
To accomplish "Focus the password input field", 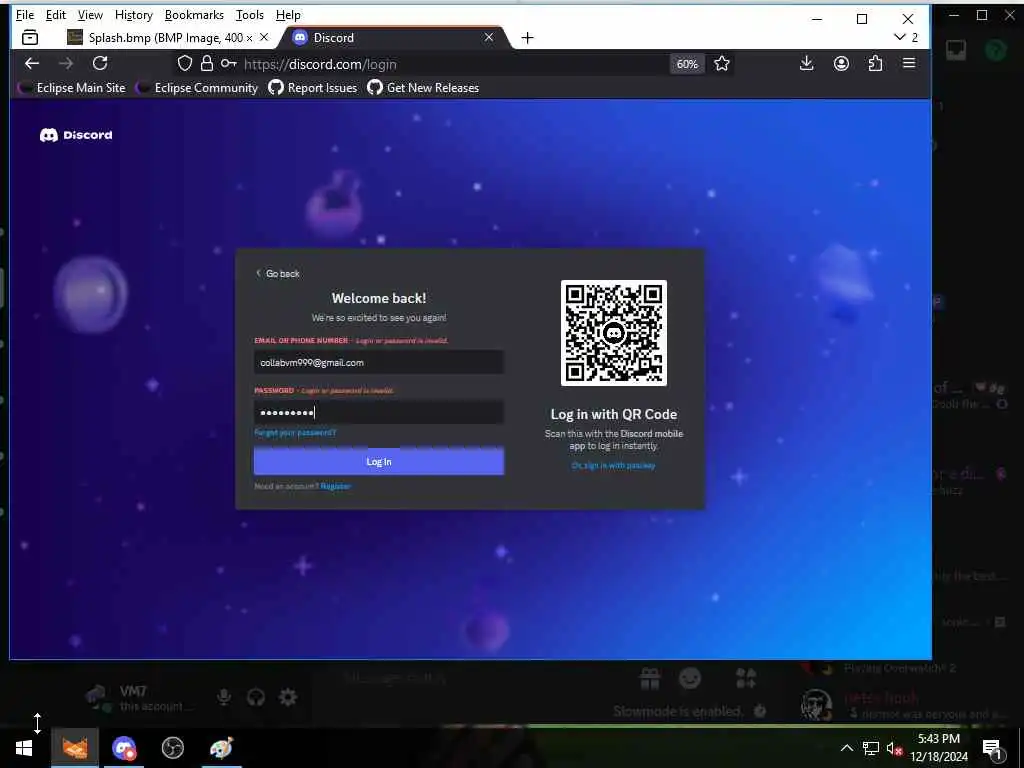I will tap(379, 412).
